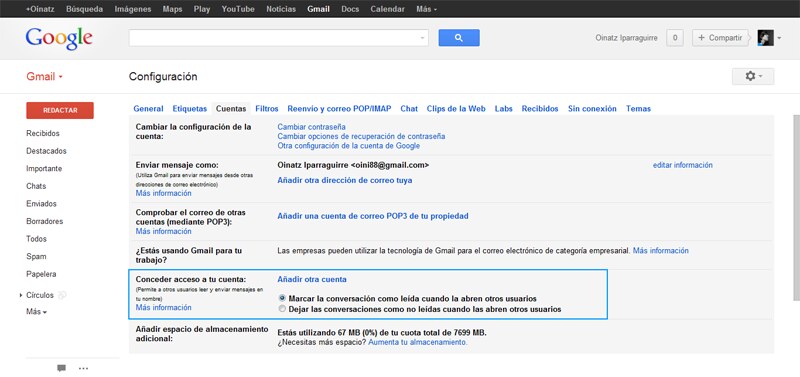Open Otra configuración de la cuenta de Google
The height and width of the screenshot is (377, 800).
[349, 145]
